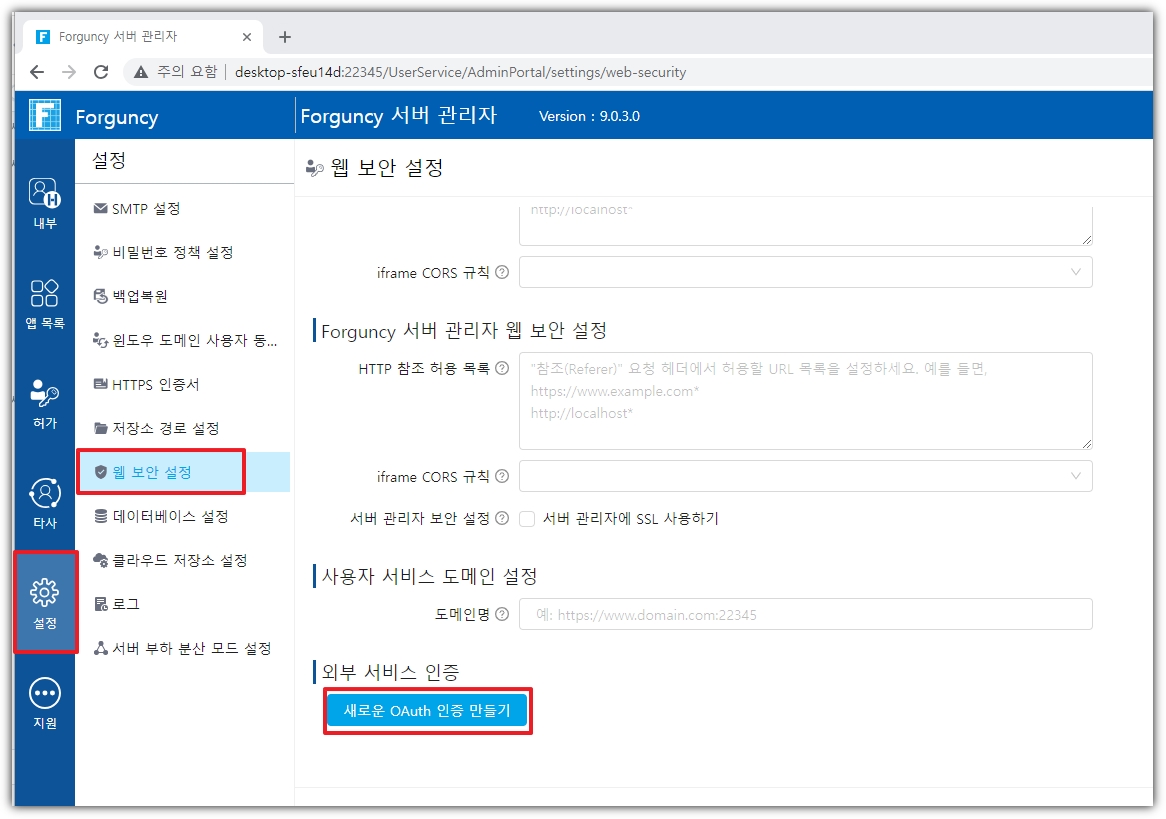Open the 내부 section in left sidebar
1166x819 pixels.
click(x=45, y=201)
